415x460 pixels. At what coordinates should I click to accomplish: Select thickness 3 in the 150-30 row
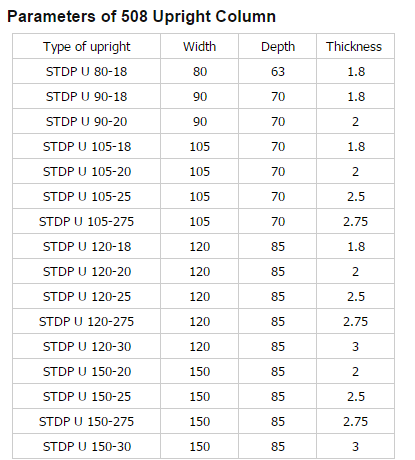(356, 446)
